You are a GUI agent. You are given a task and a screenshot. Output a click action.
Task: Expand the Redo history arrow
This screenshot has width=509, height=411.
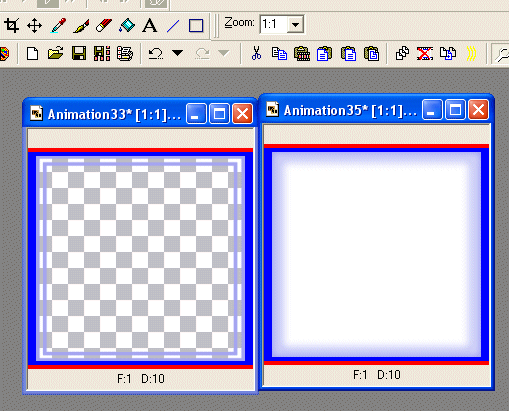pos(224,53)
